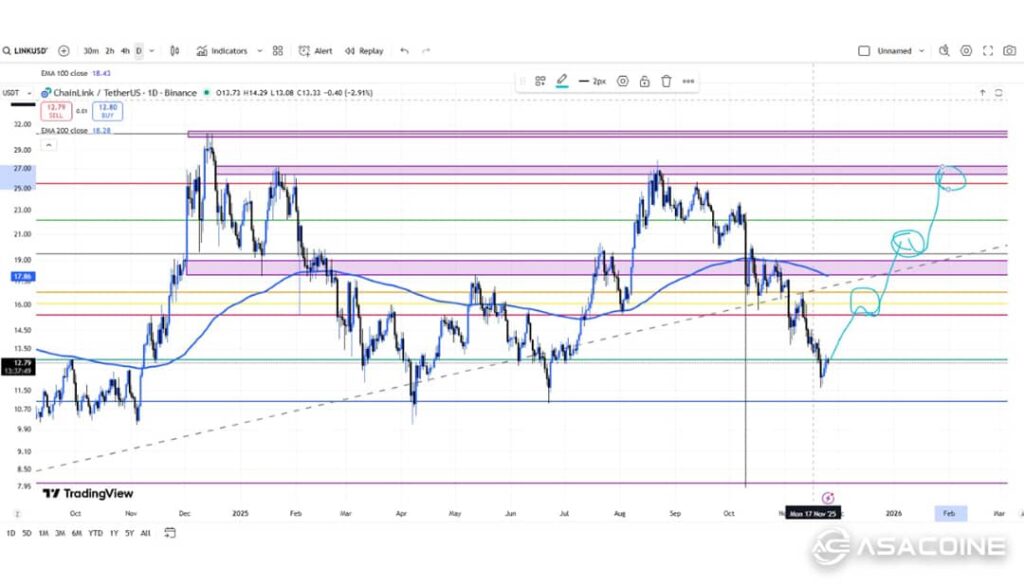This screenshot has height=586, width=1024.
Task: Expand the timeframe interval dropdown arrow
Action: (150, 51)
